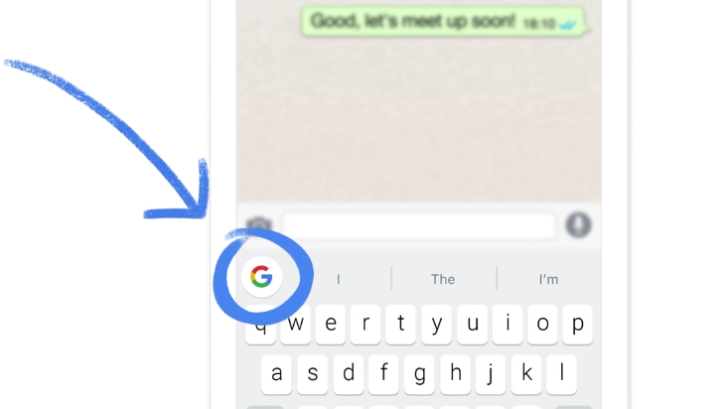Focus the message text input field
728x409 pixels.
click(419, 225)
